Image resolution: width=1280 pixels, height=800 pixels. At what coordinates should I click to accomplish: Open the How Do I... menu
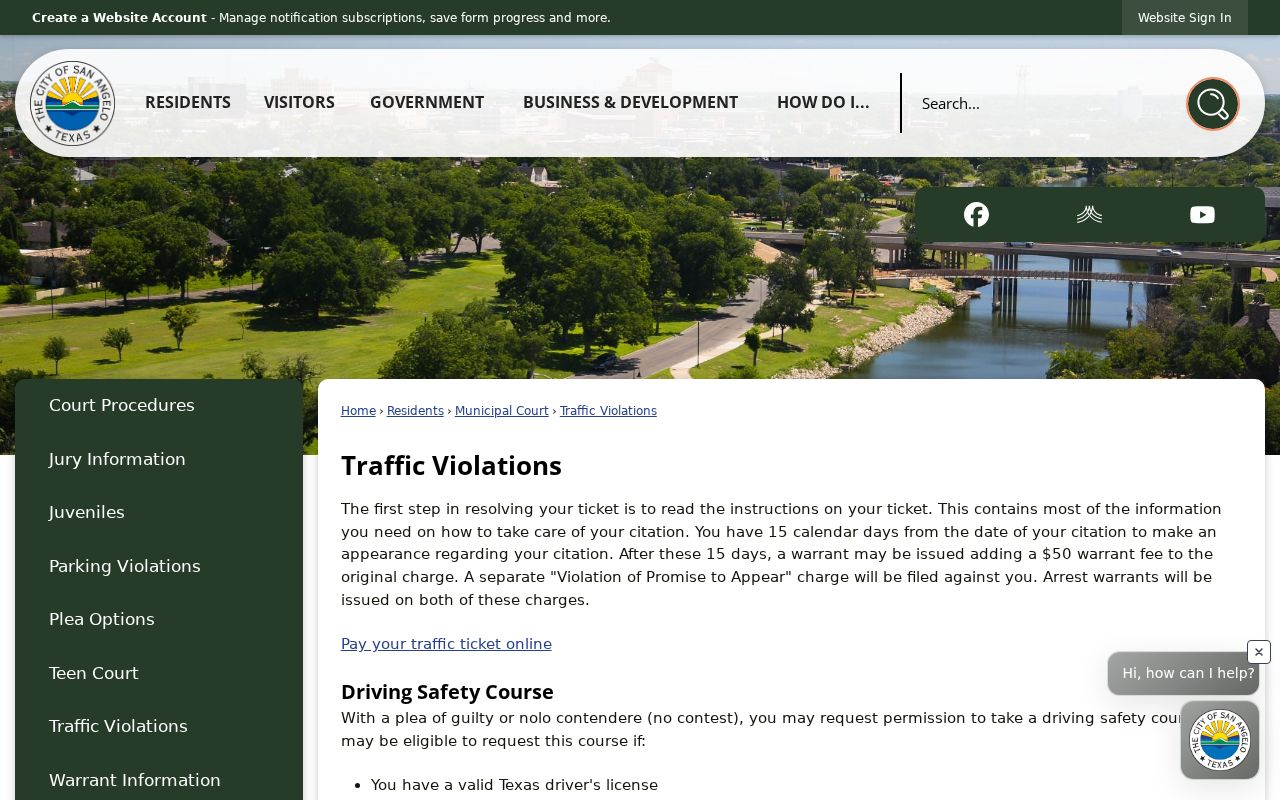[x=823, y=102]
